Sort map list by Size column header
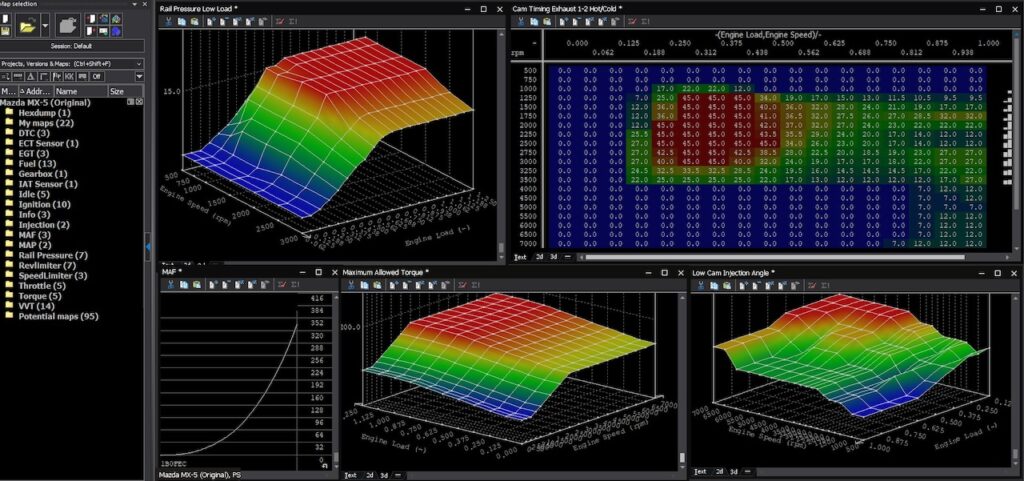 pos(125,92)
